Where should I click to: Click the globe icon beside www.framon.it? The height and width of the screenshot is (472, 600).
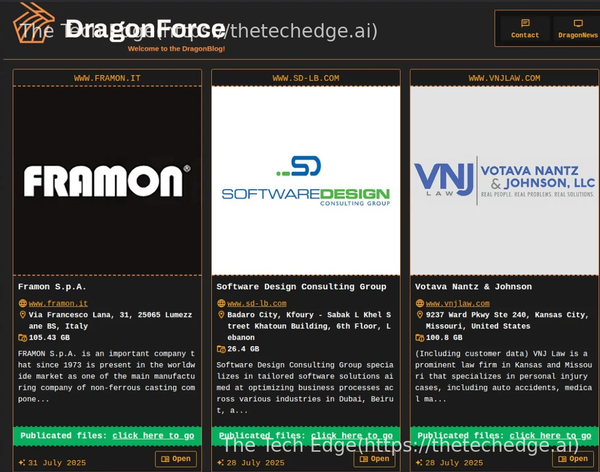pyautogui.click(x=23, y=303)
